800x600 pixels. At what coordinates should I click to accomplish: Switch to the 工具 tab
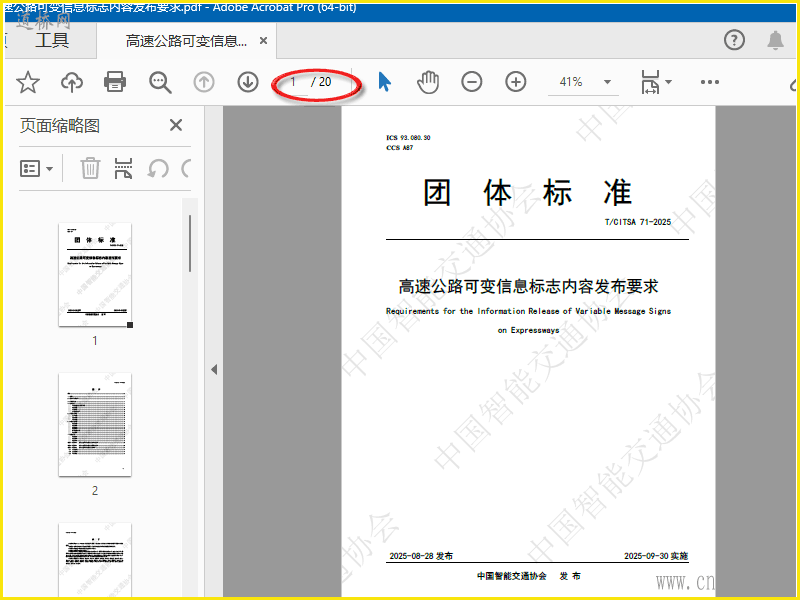52,40
